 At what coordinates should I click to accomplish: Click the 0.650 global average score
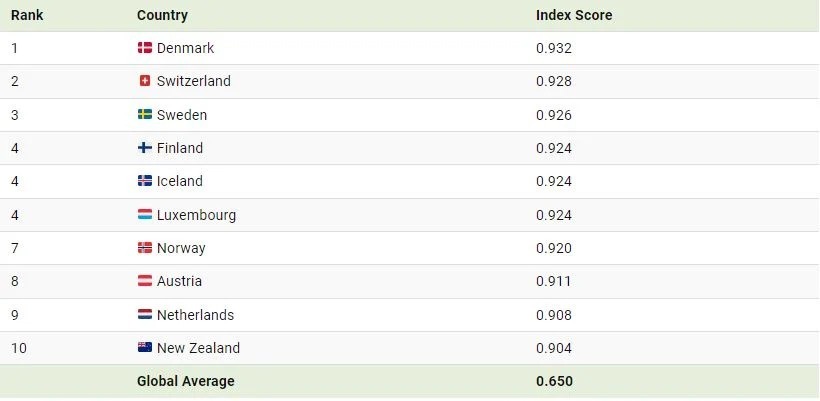(554, 381)
